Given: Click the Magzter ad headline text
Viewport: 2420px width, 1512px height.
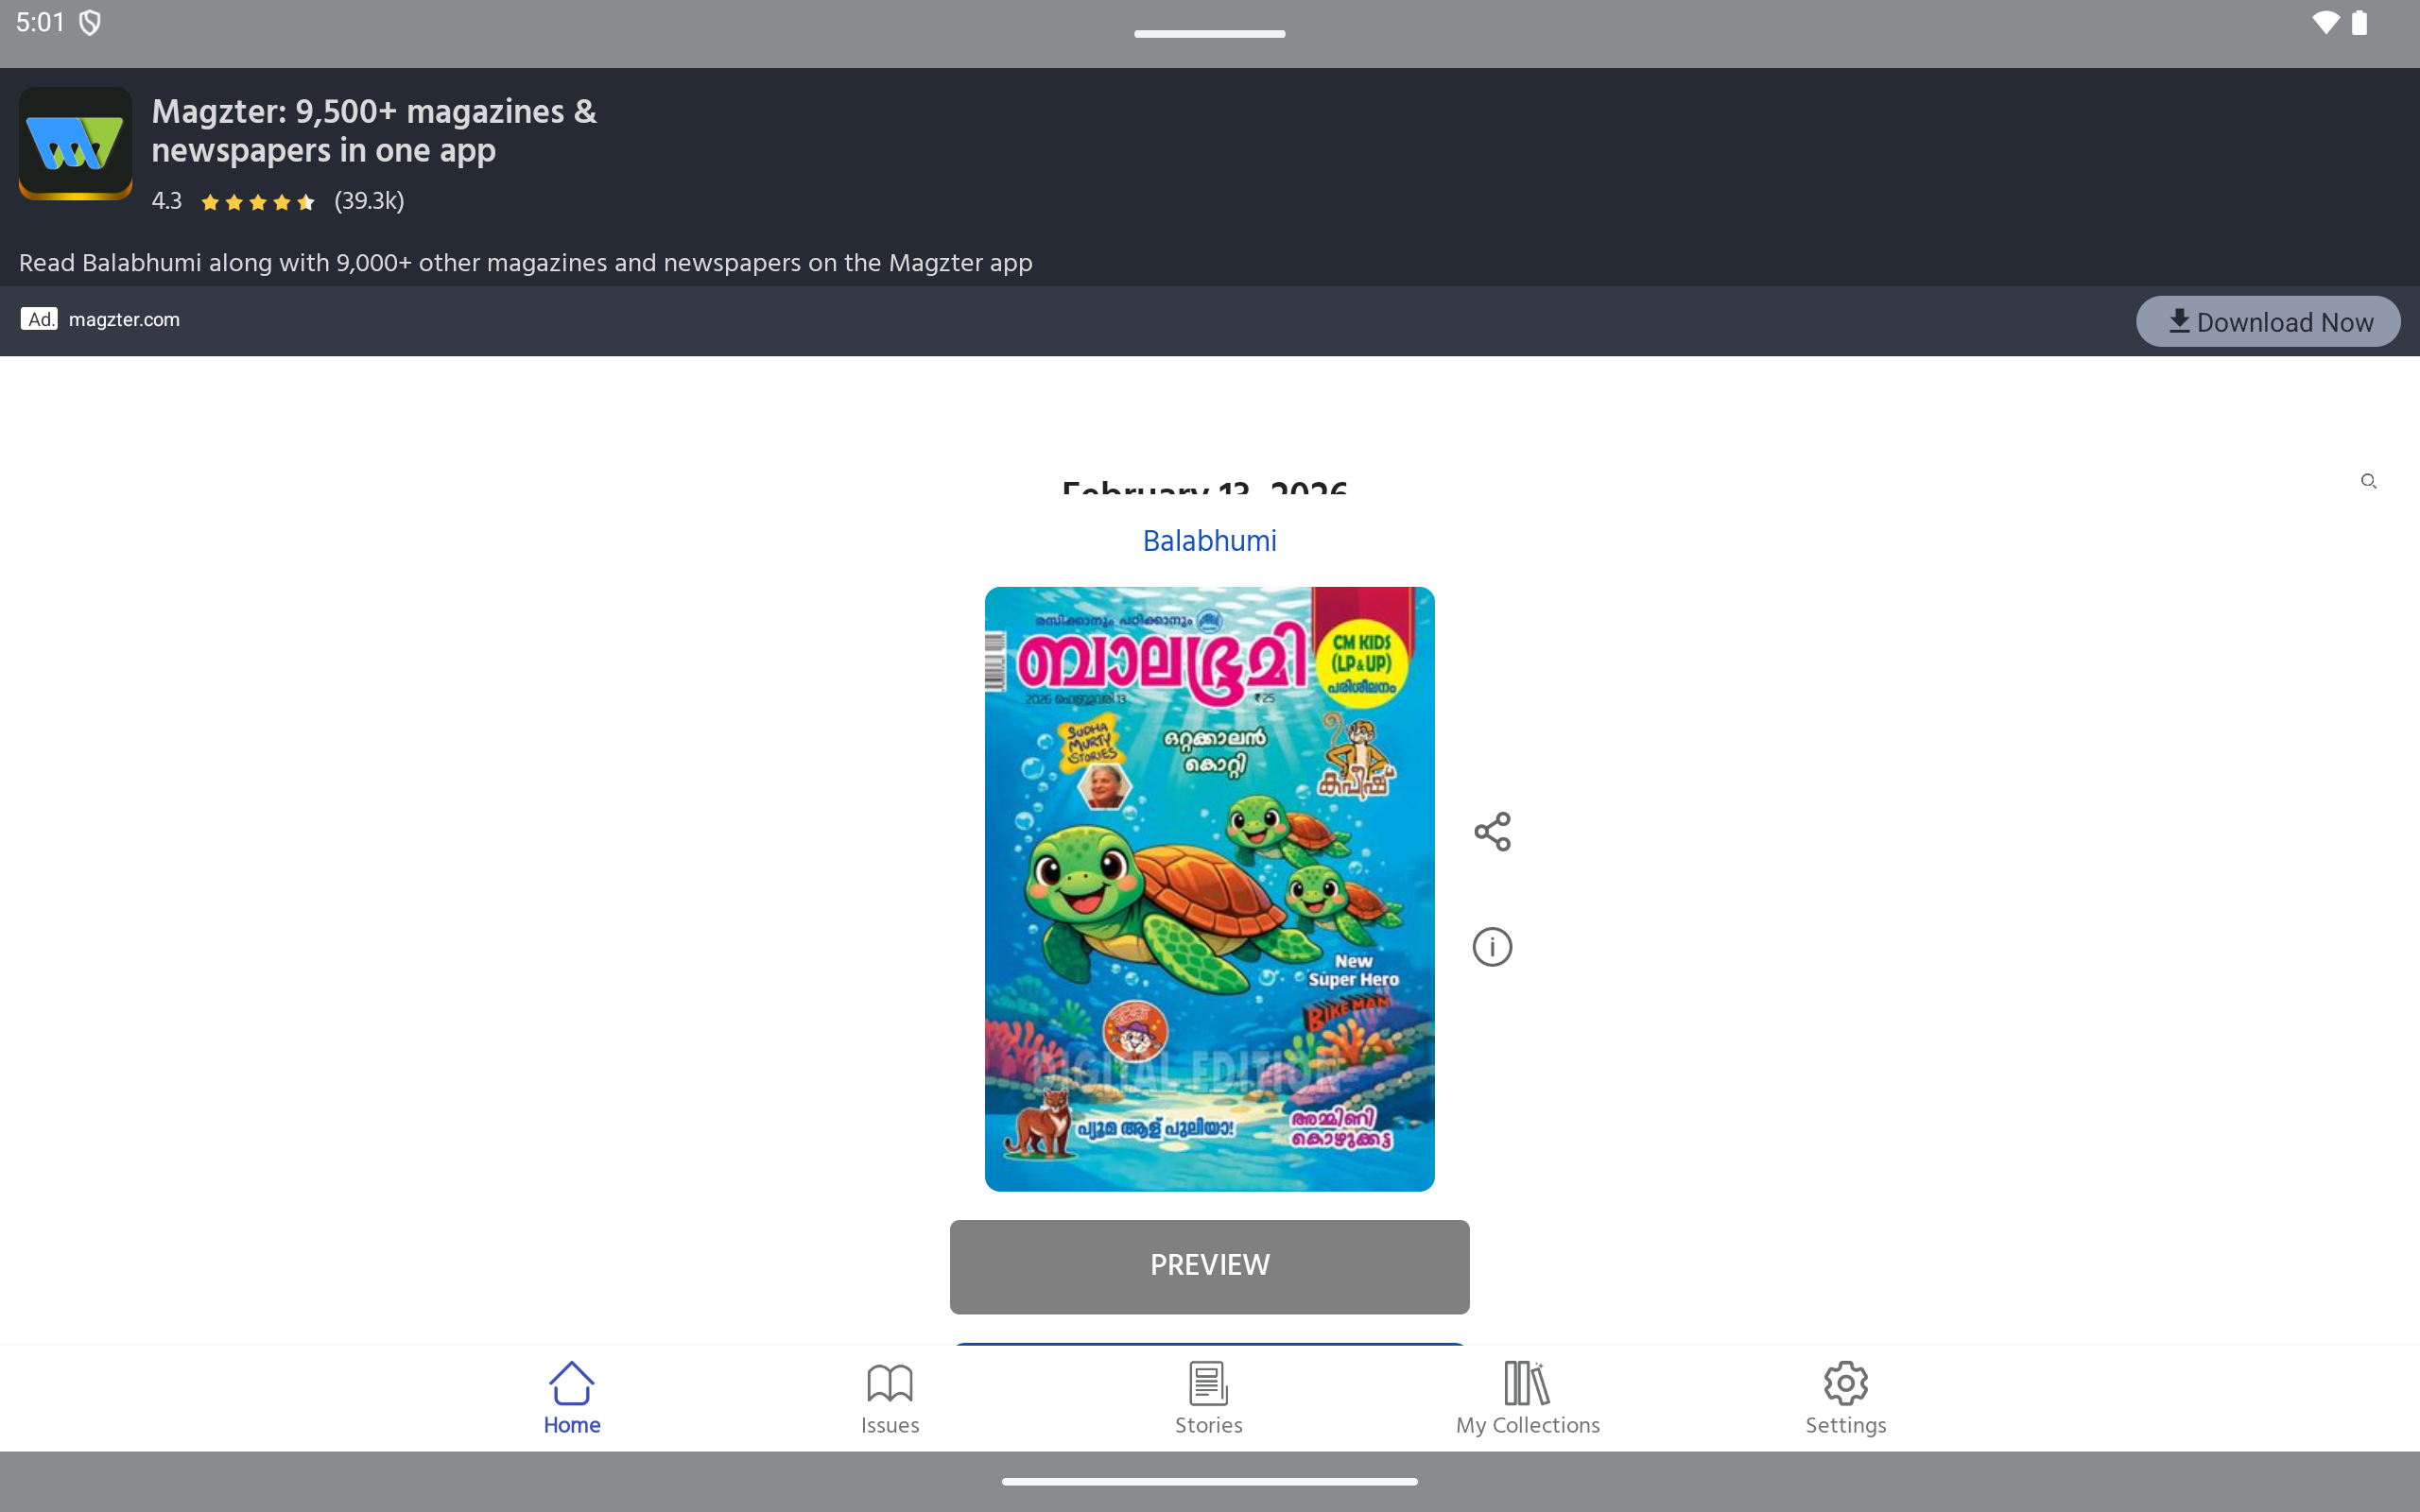Looking at the screenshot, I should click(x=374, y=131).
